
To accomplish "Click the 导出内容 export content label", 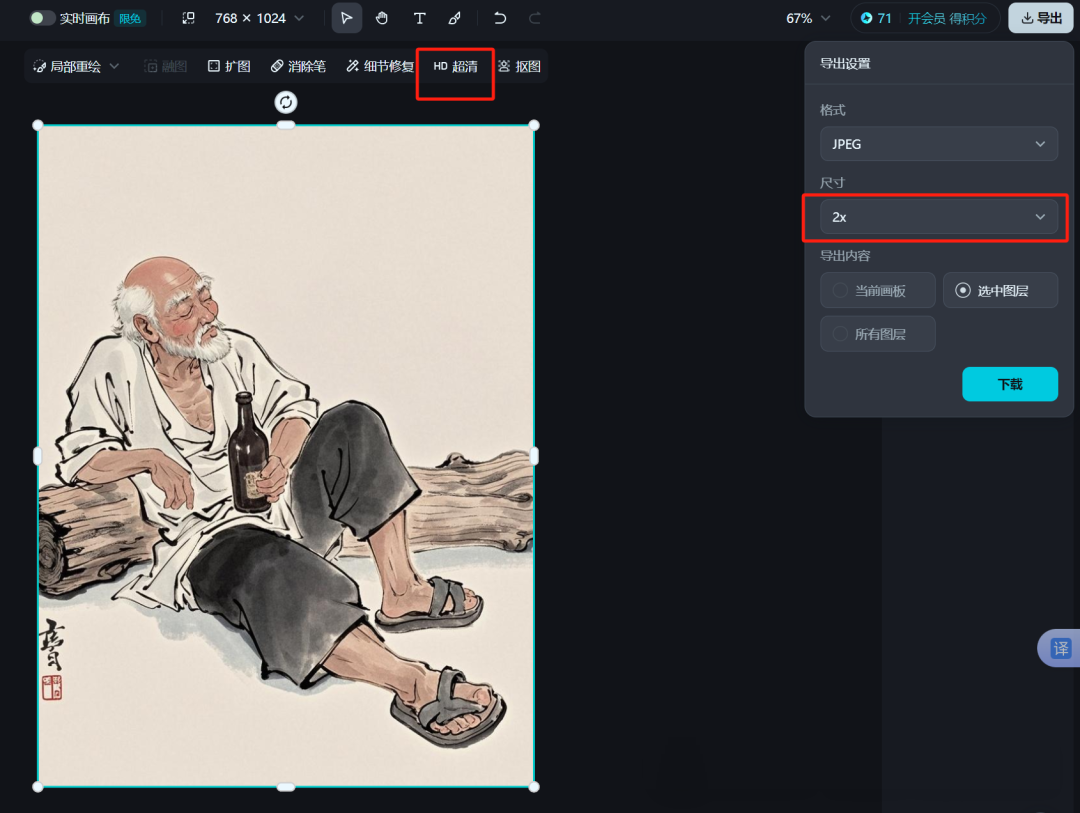I will 845,256.
